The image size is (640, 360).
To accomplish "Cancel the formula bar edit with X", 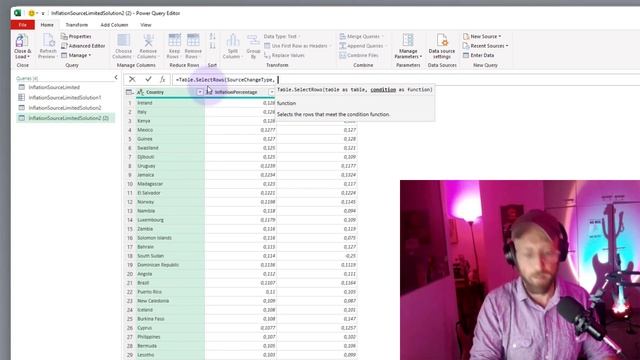I will coord(132,79).
